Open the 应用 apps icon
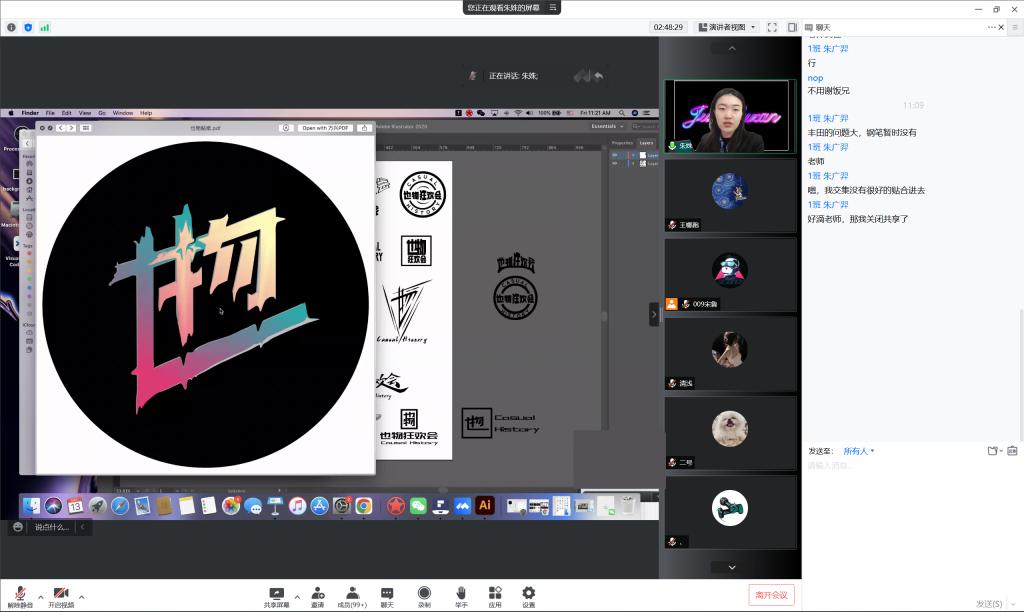Image resolution: width=1024 pixels, height=612 pixels. coord(494,595)
